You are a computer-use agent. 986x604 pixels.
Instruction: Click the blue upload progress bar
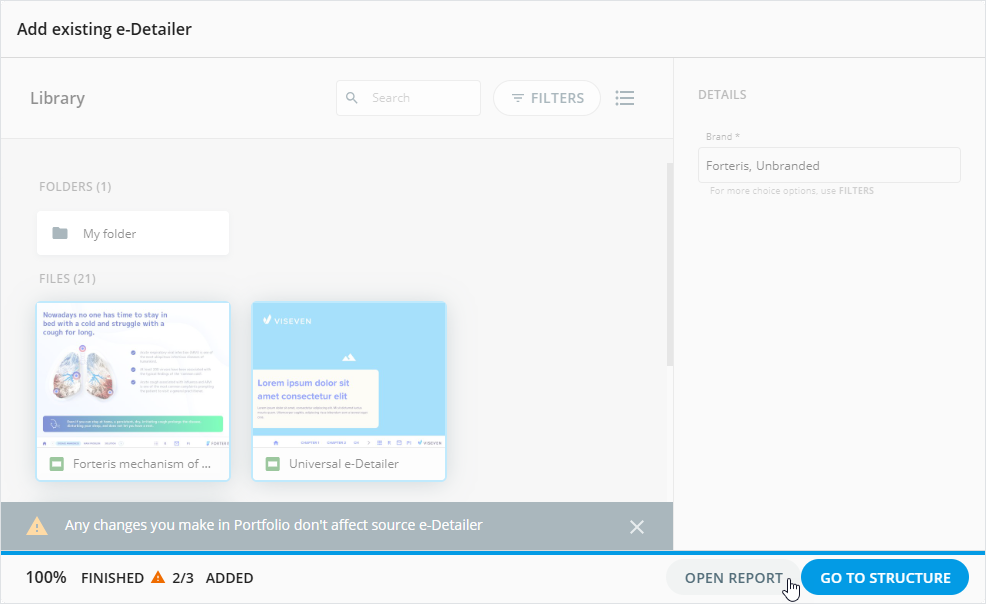pyautogui.click(x=493, y=552)
